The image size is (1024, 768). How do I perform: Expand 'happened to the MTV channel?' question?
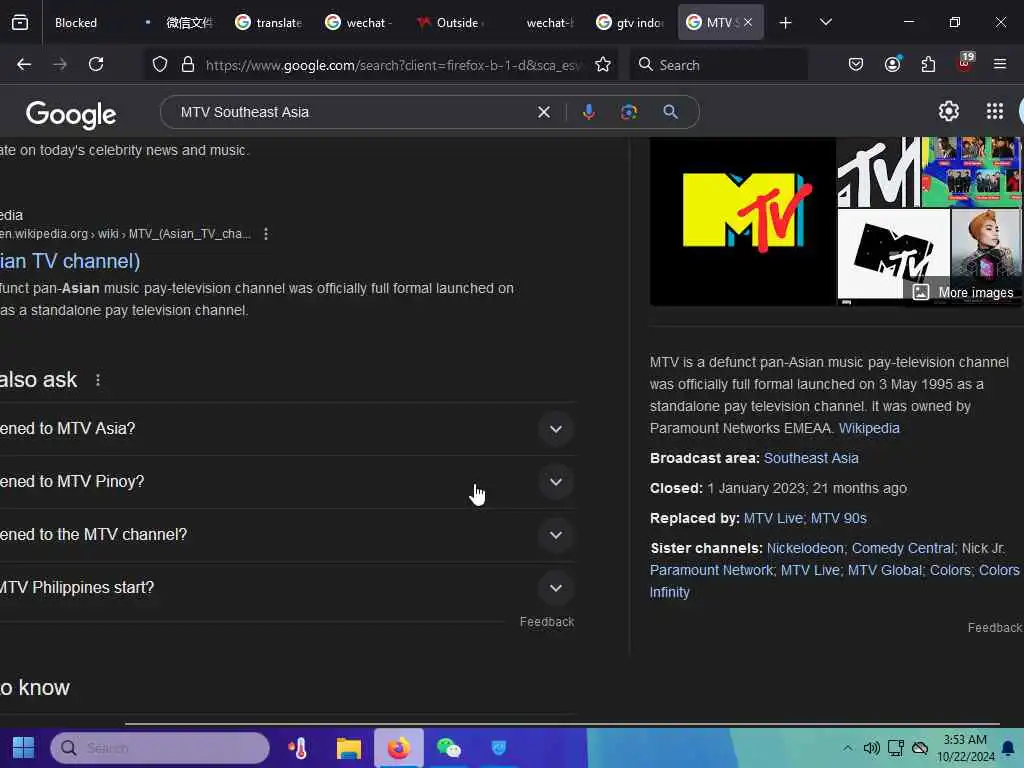click(x=287, y=535)
